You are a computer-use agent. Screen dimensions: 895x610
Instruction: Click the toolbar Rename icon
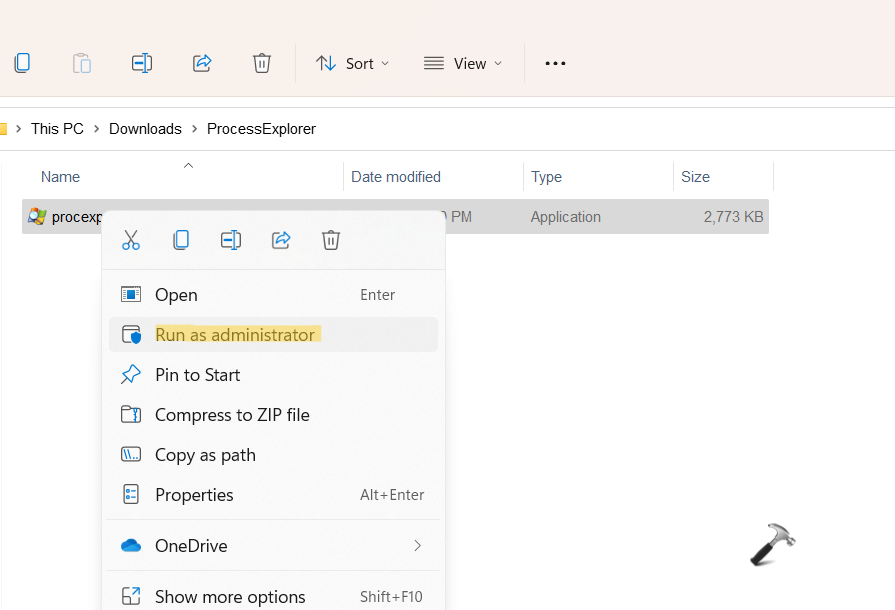click(x=142, y=63)
